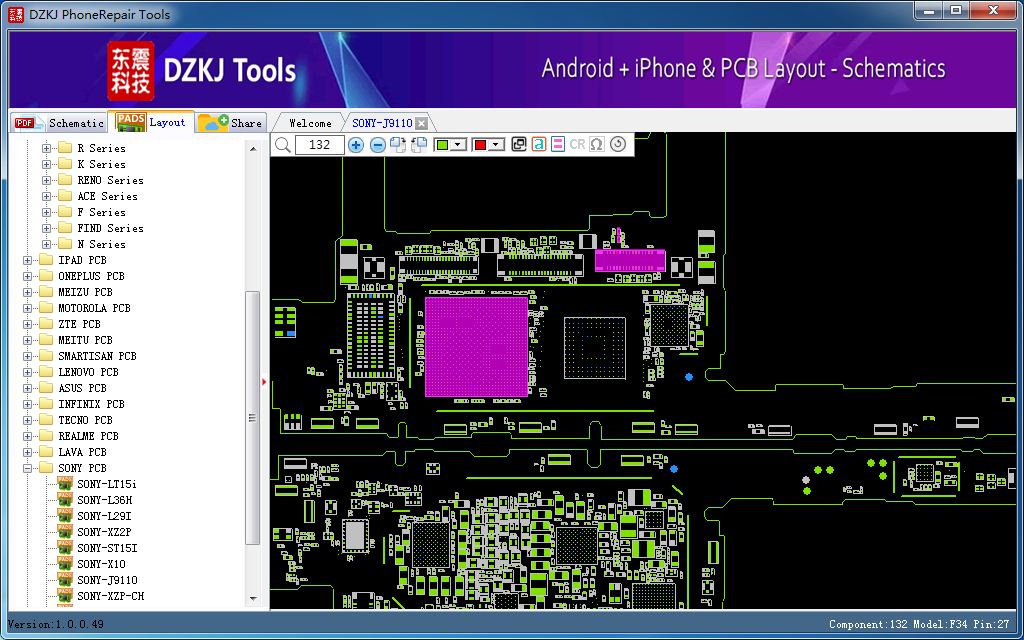
Task: Expand the IPAD PCB folder
Action: 27,260
